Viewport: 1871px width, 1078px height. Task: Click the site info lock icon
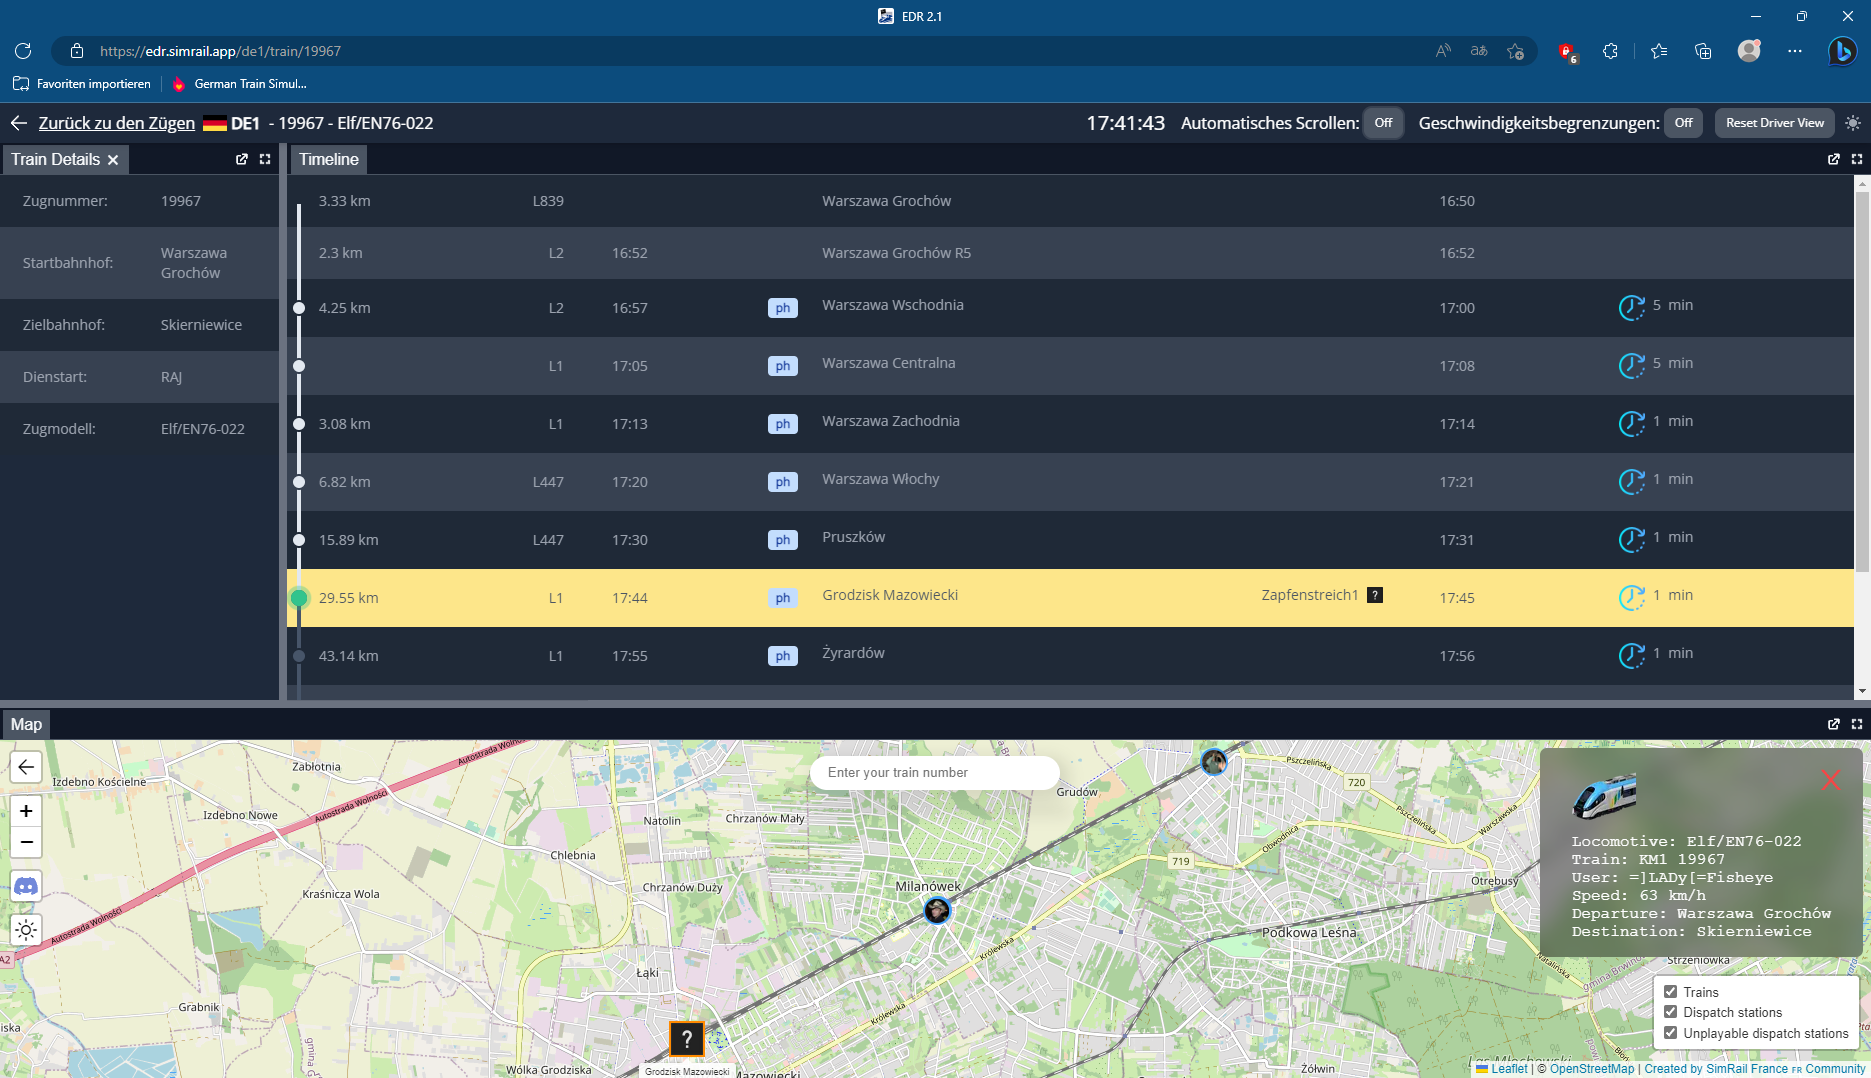[x=77, y=51]
